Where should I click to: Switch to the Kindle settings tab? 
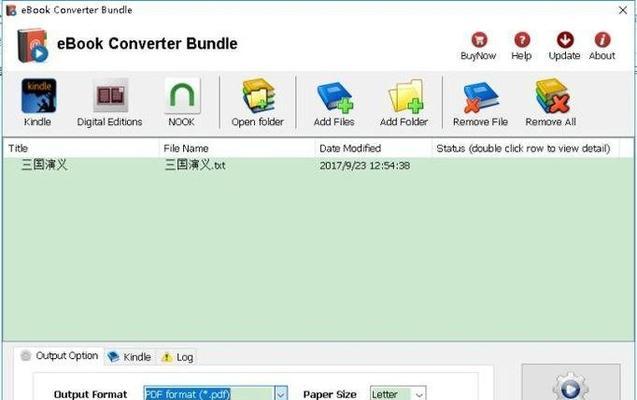click(129, 357)
